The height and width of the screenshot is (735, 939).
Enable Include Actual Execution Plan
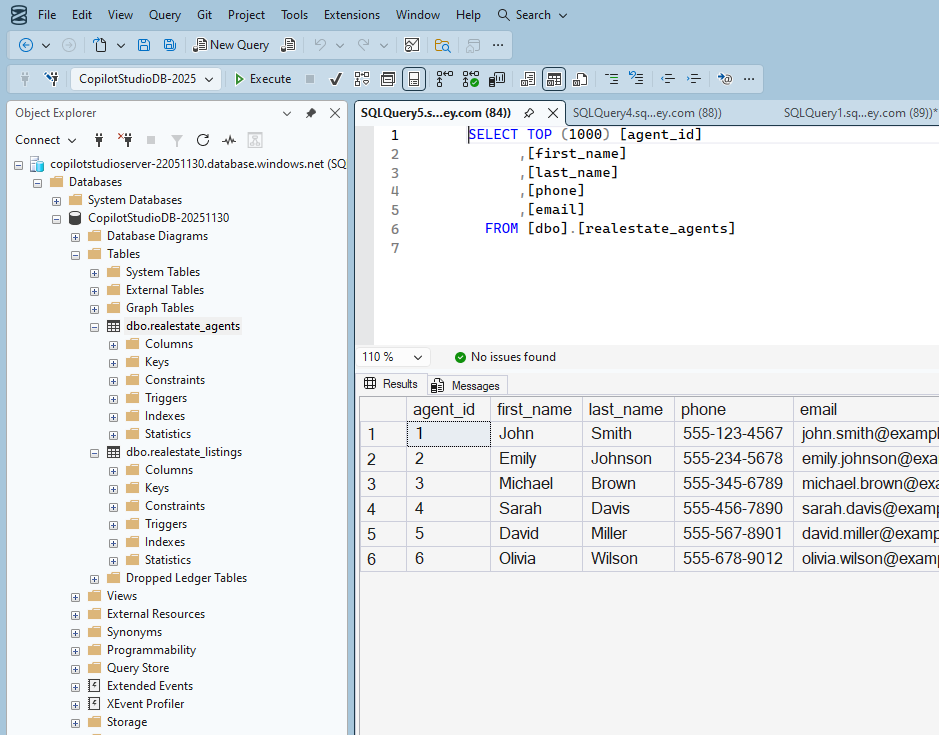pos(445,79)
